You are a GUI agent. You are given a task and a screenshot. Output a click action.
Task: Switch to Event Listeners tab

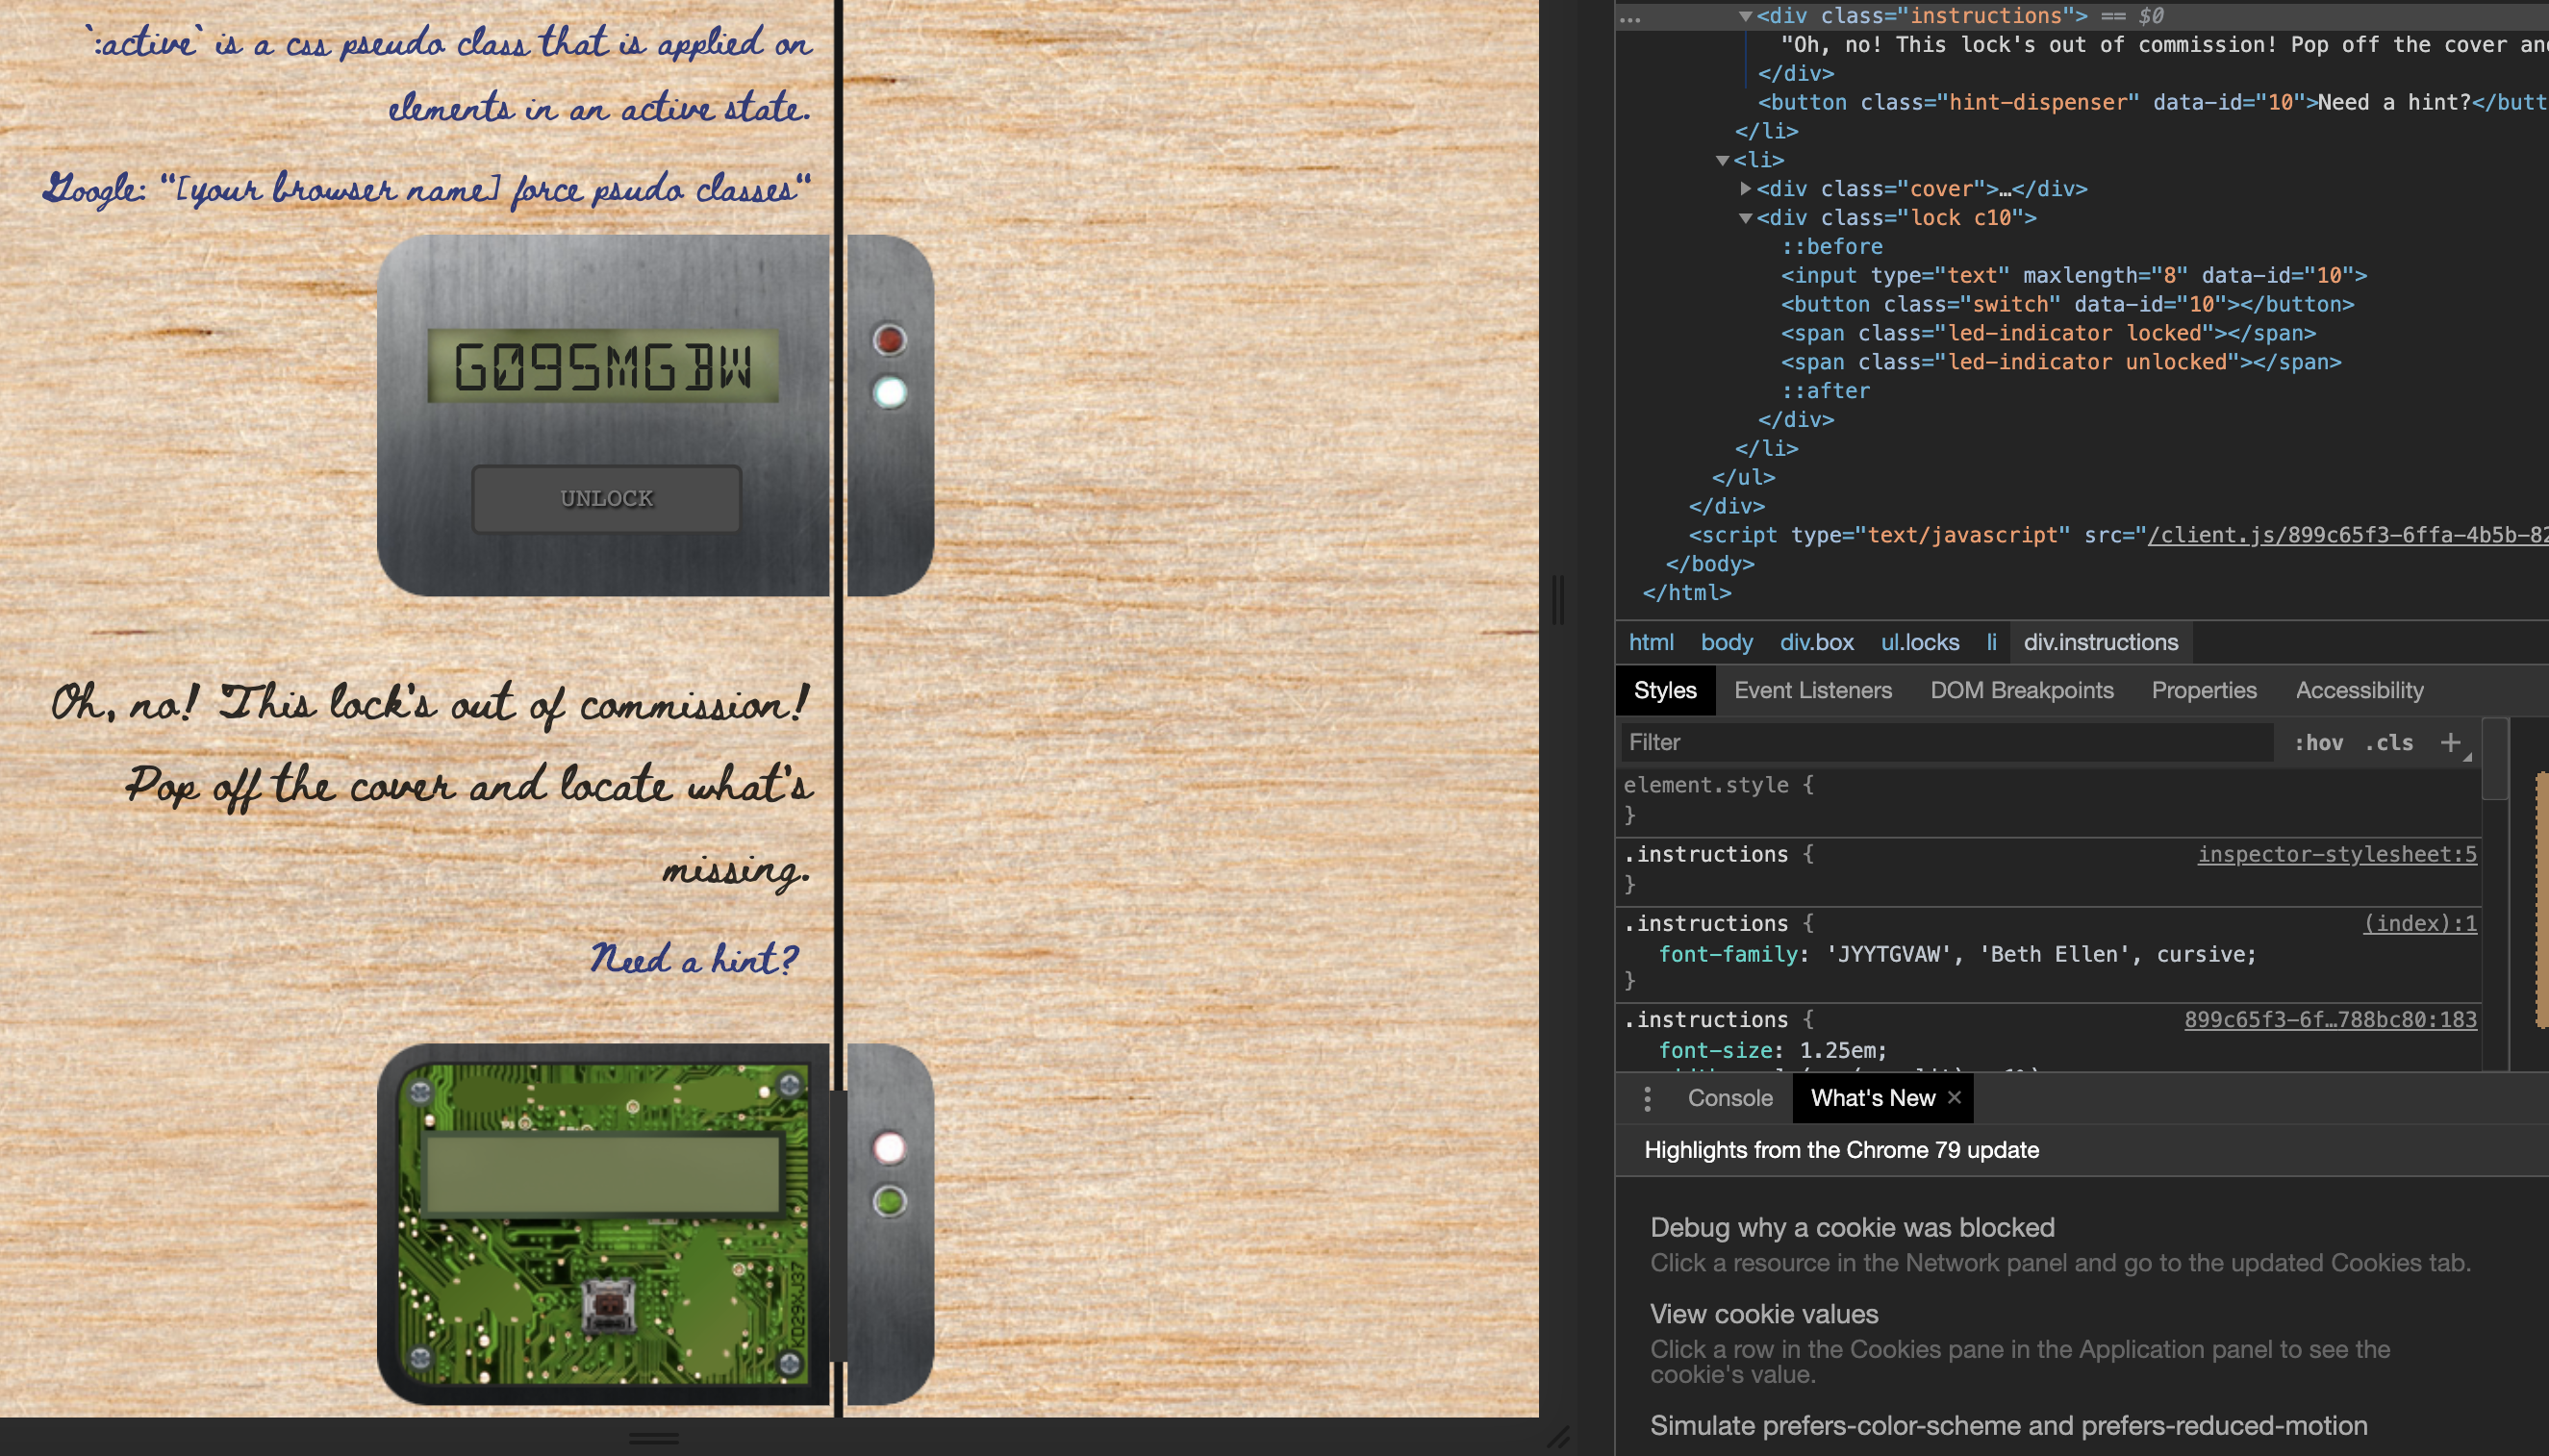tap(1812, 690)
